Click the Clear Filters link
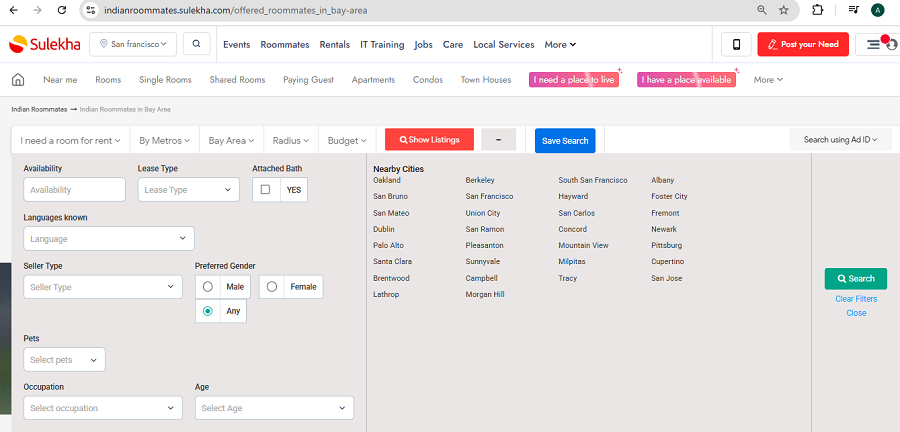The image size is (900, 432). tap(856, 299)
